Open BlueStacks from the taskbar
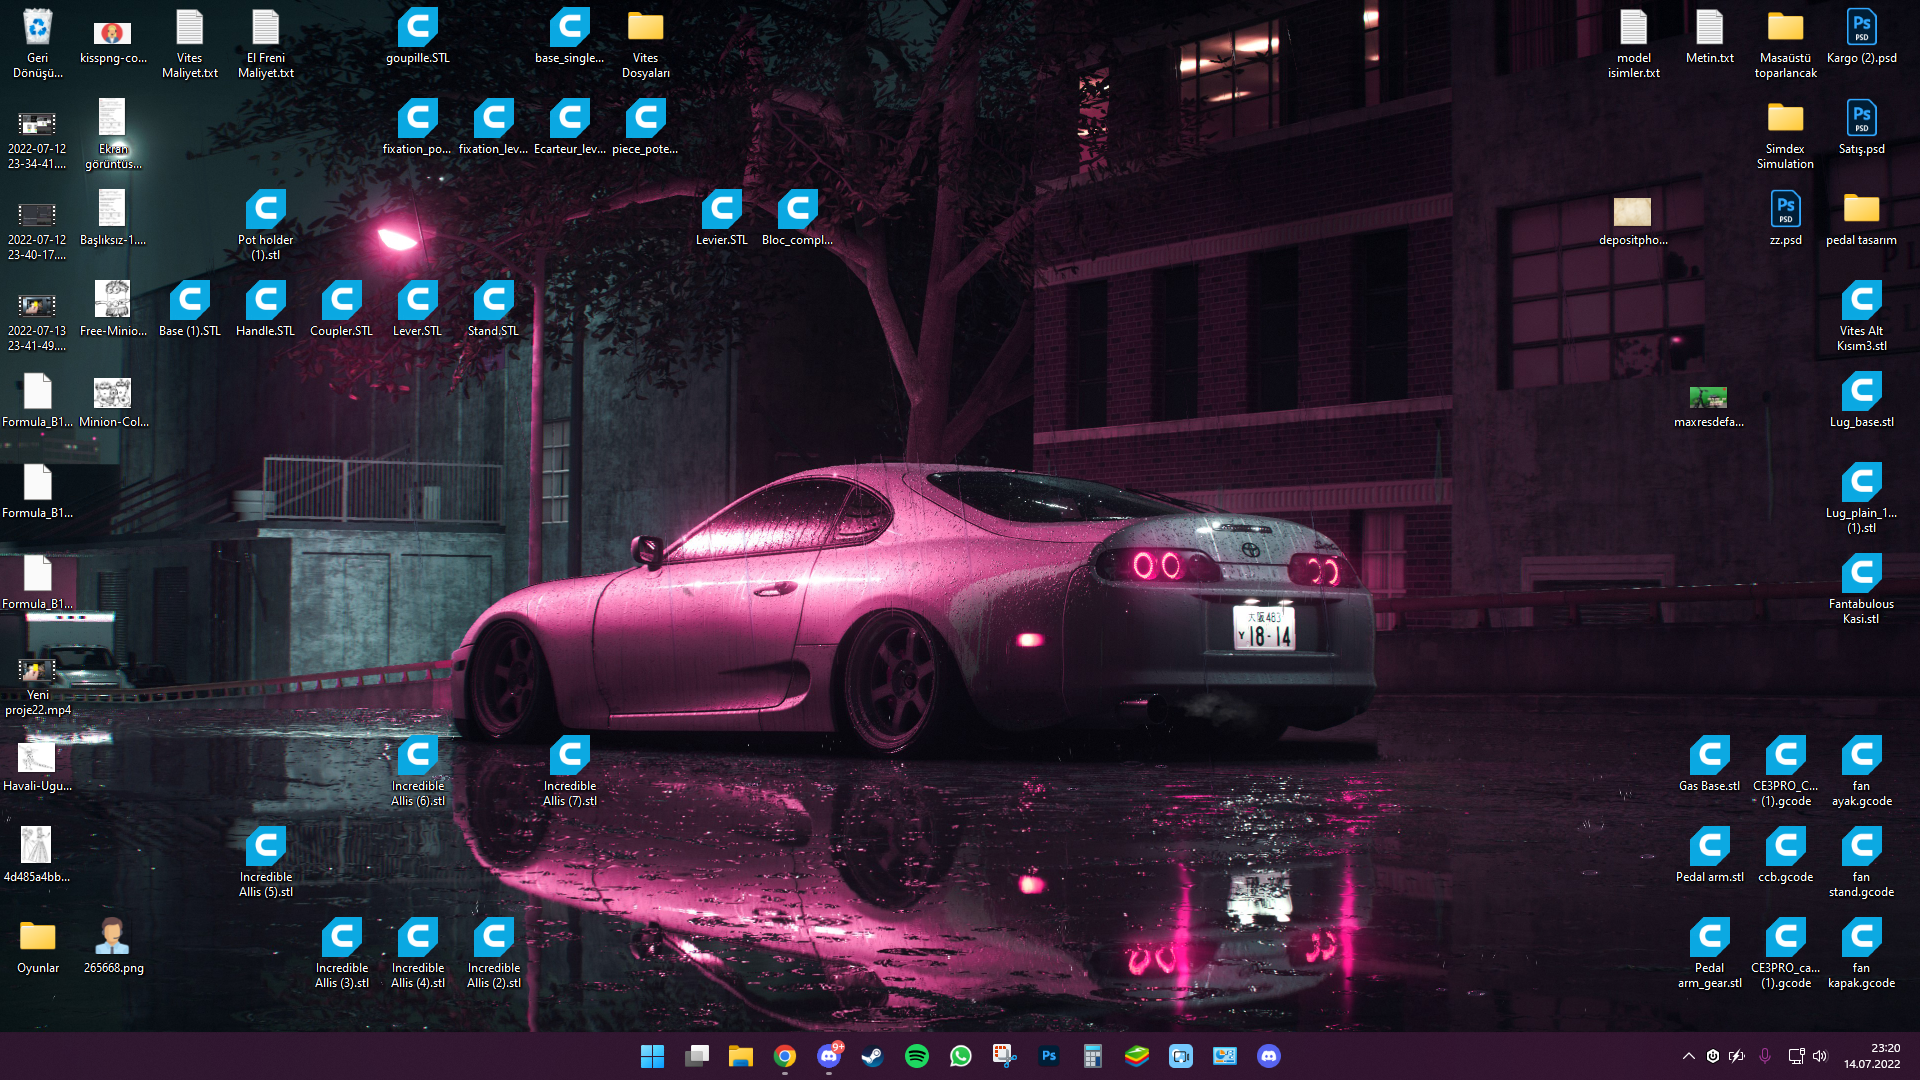 (x=1136, y=1056)
